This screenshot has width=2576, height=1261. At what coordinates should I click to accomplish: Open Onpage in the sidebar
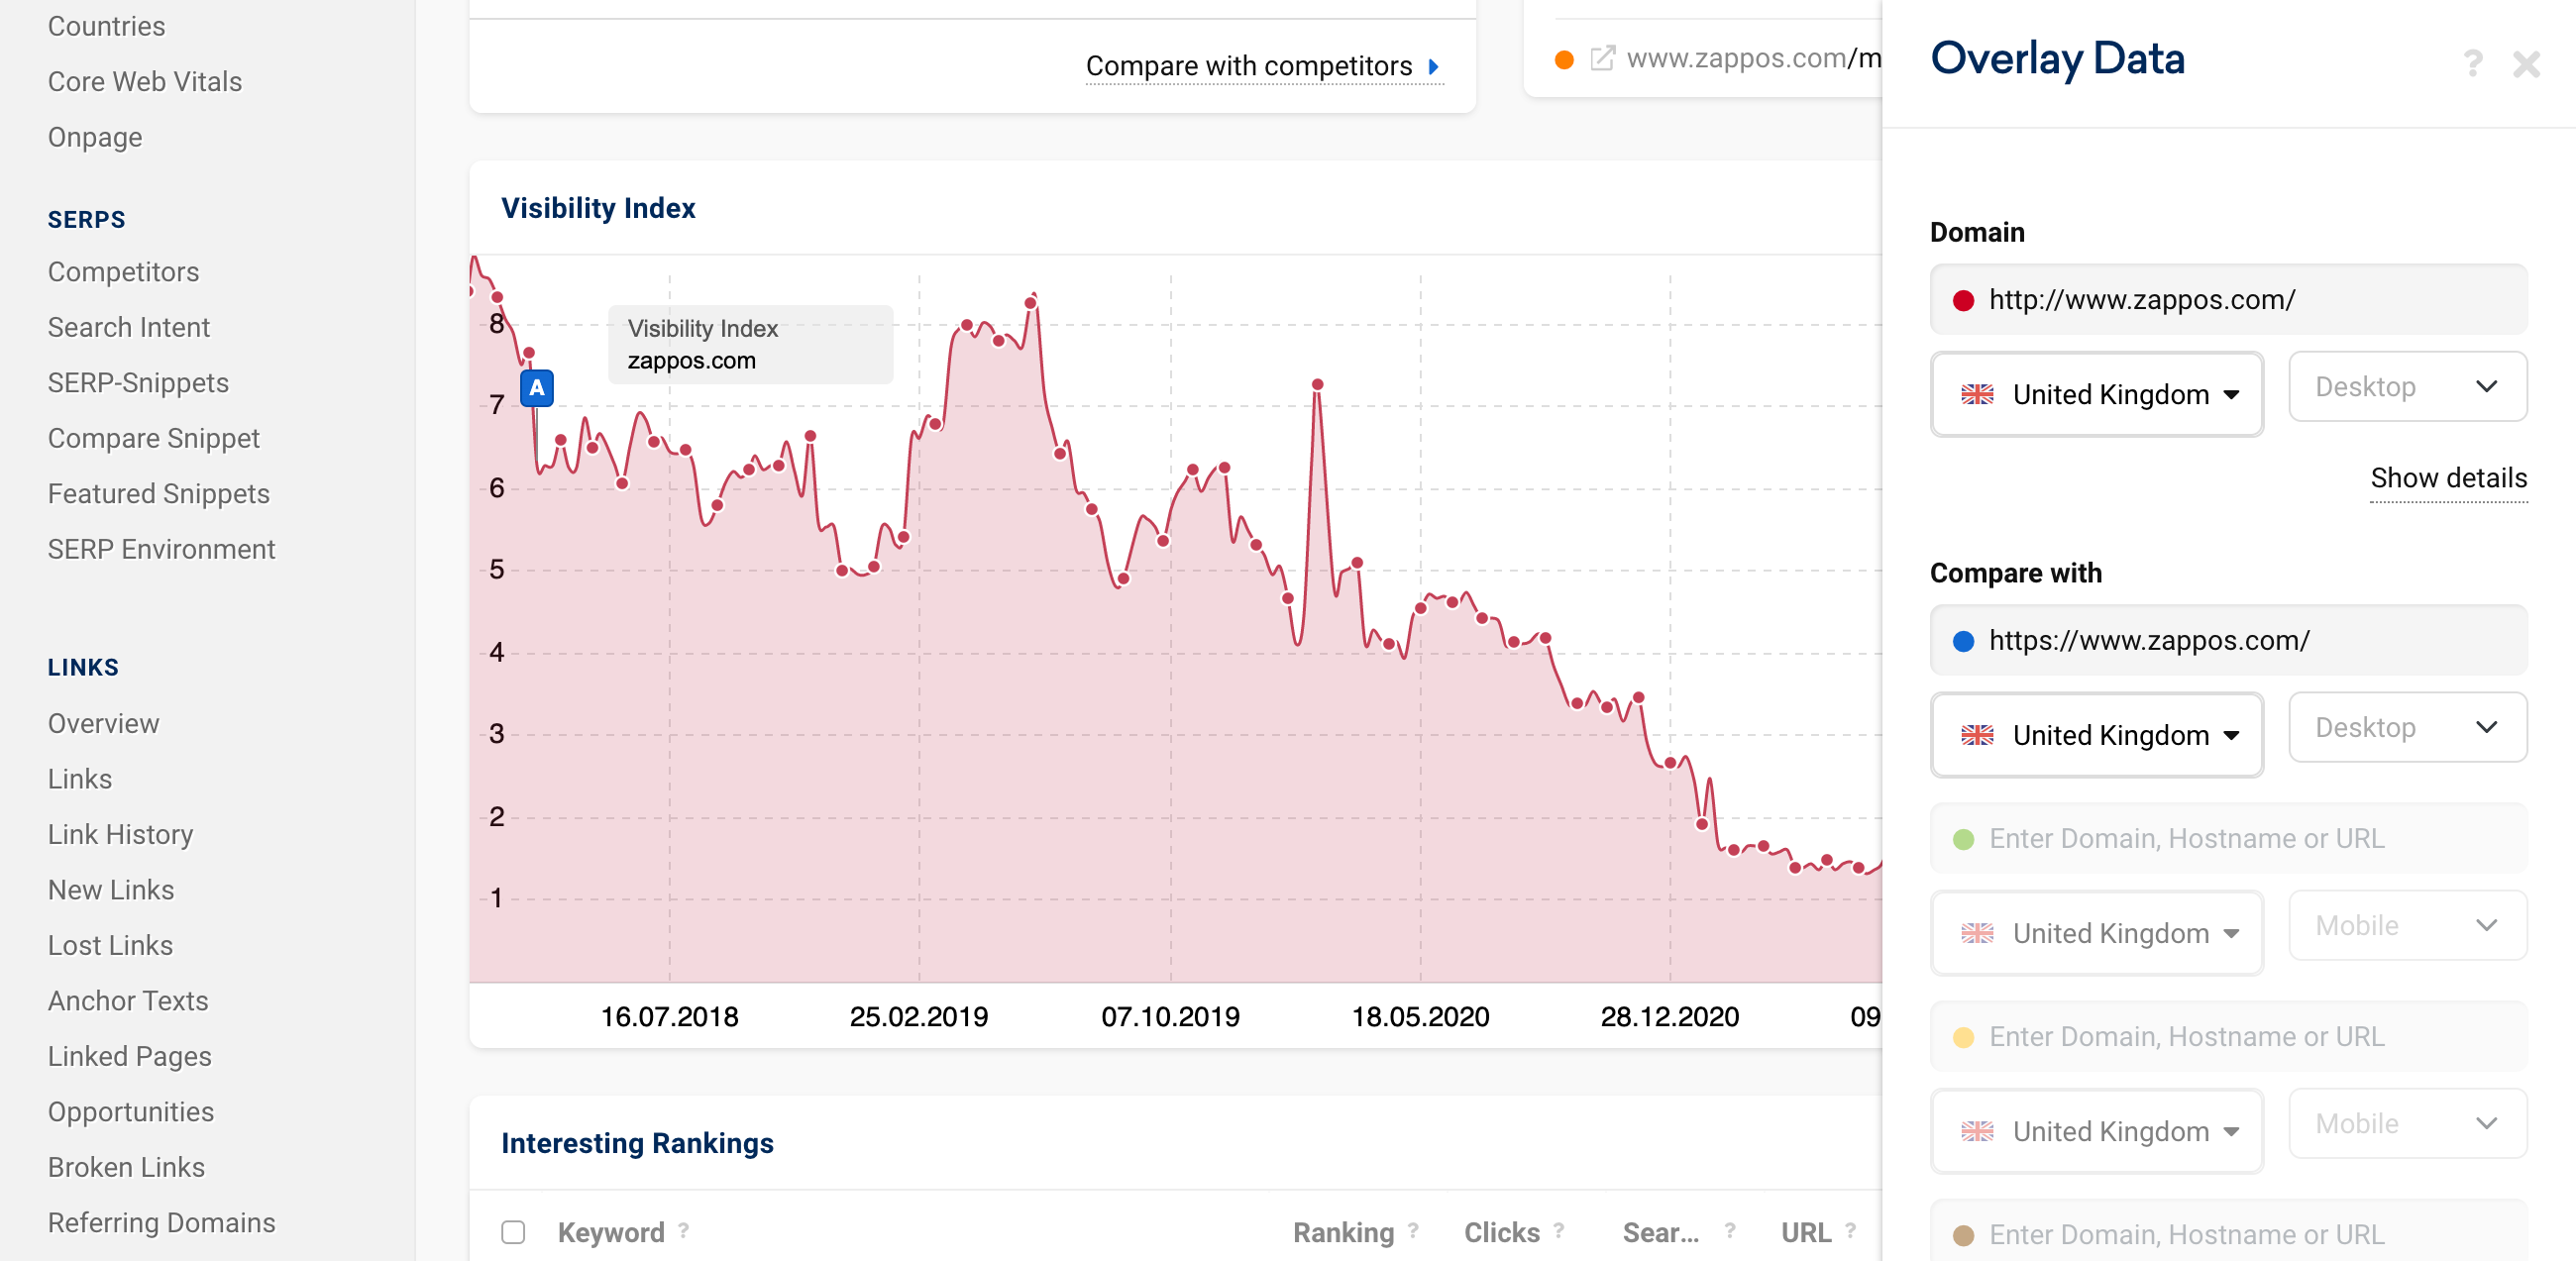click(x=95, y=138)
